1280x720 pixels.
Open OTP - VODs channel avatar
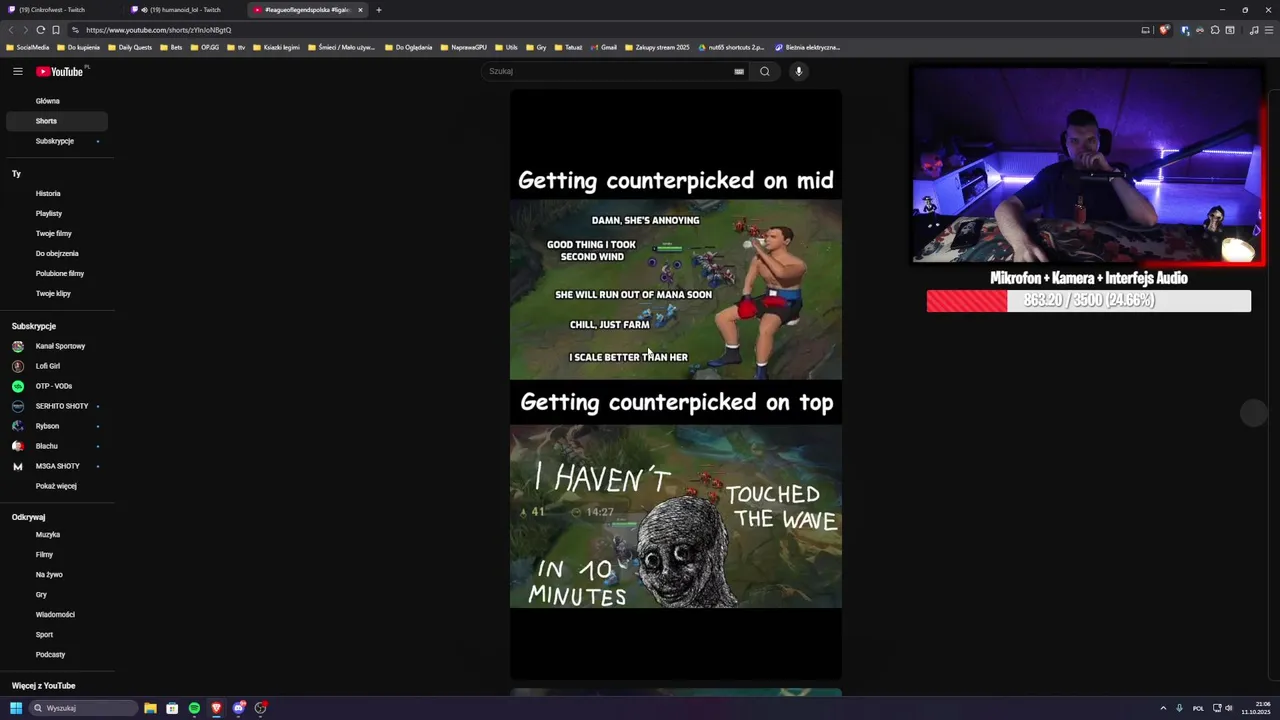tap(18, 386)
